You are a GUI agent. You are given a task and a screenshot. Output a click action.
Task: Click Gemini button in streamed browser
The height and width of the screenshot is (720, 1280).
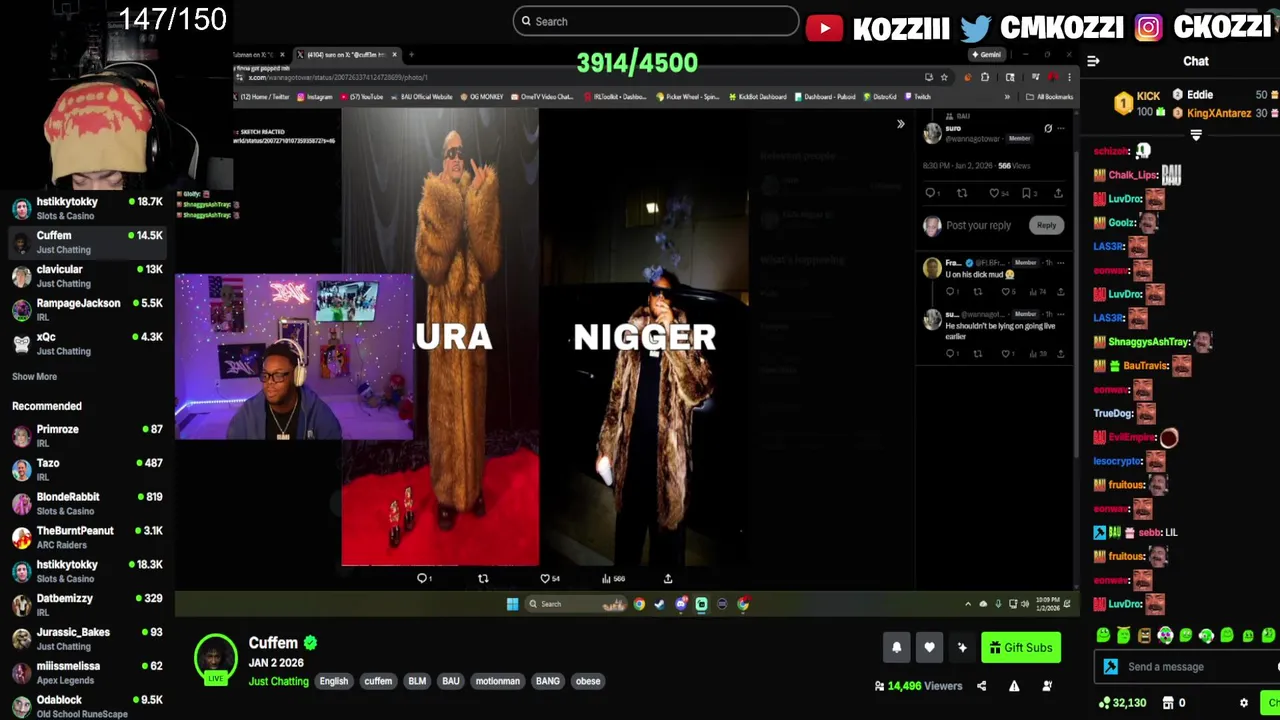click(986, 54)
